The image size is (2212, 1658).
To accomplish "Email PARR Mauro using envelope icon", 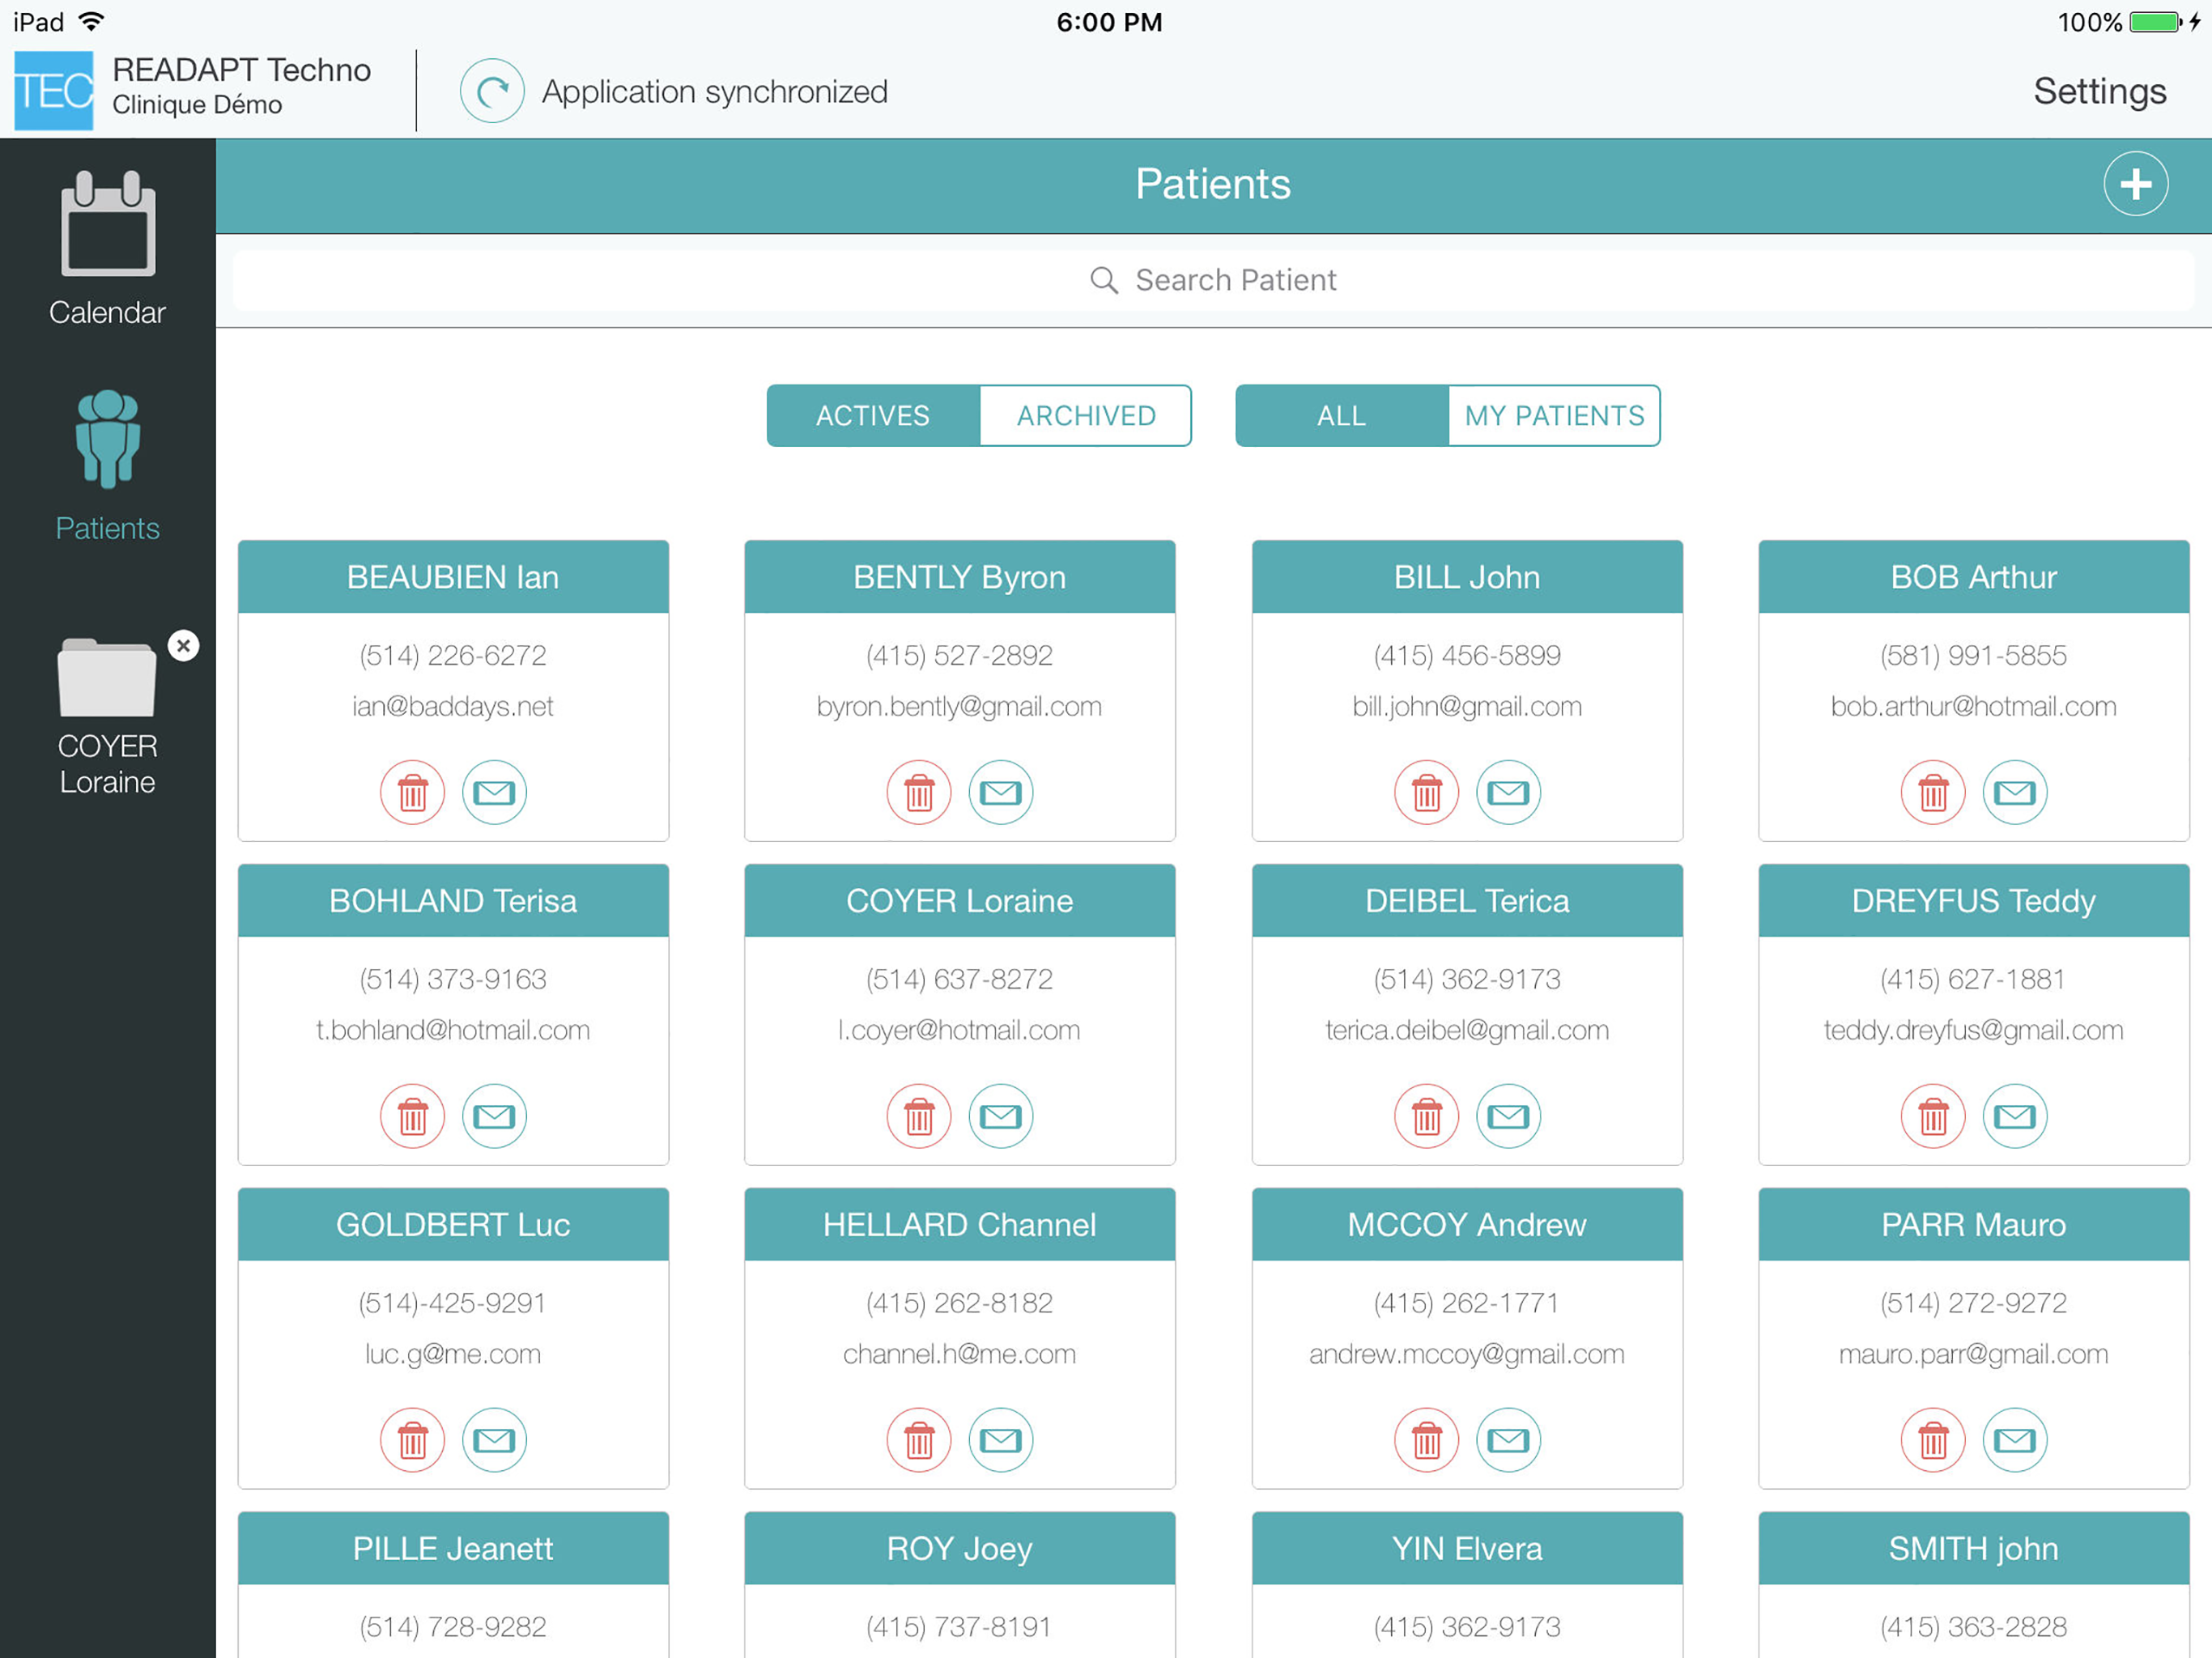I will click(x=2015, y=1440).
